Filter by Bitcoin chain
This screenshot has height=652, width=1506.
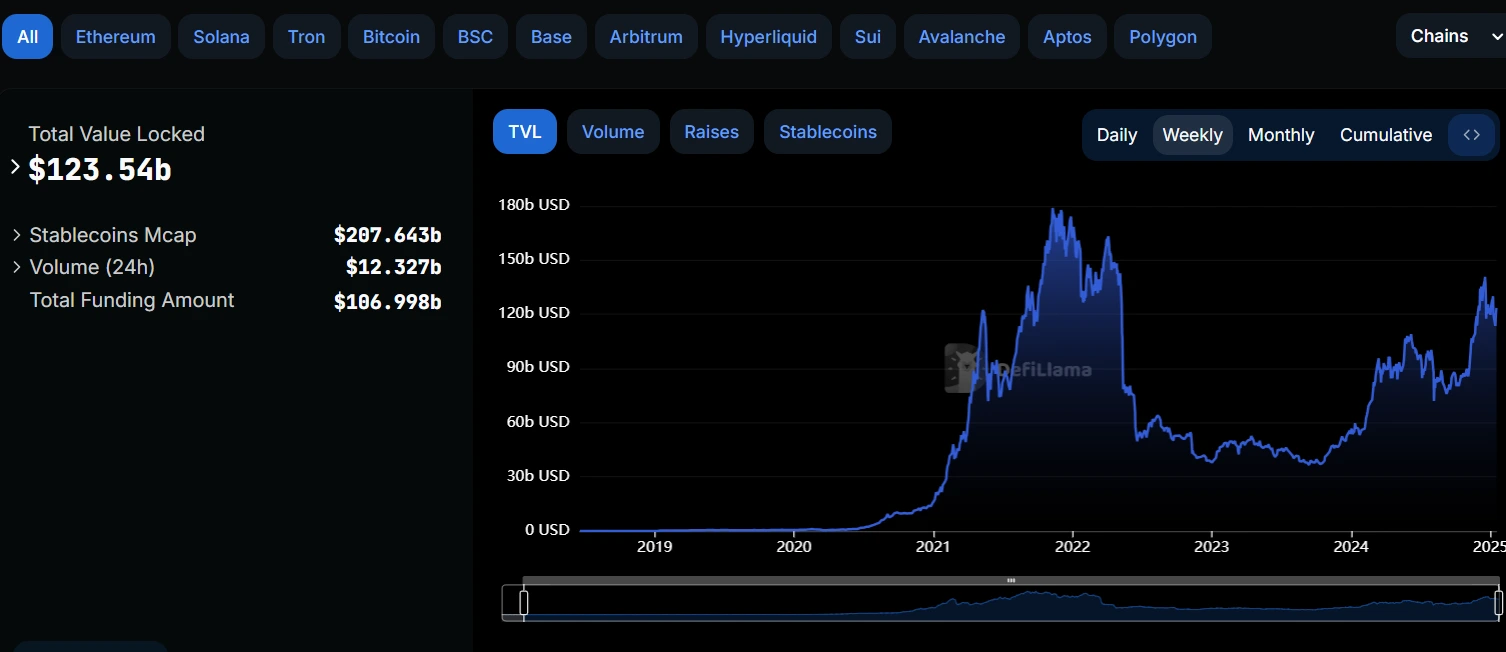tap(391, 37)
